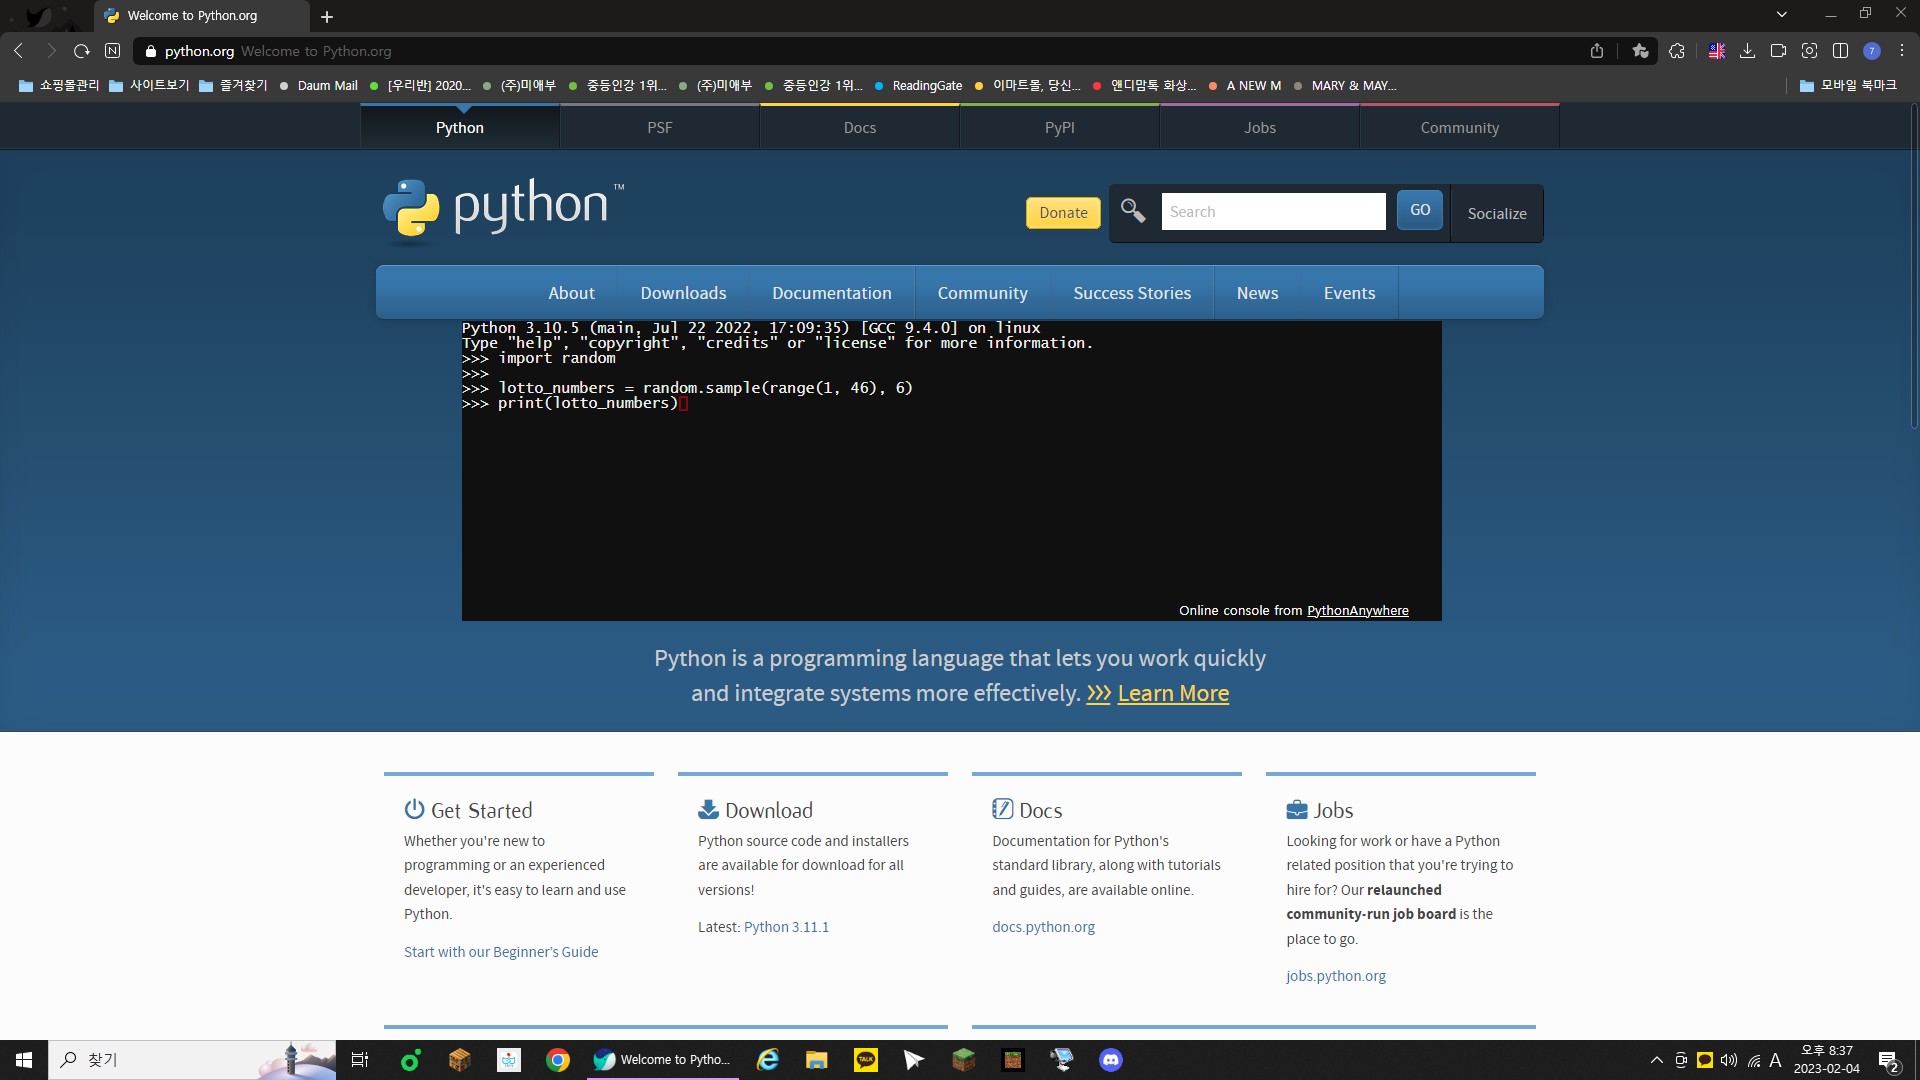Open the Downloads menu
Viewport: 1920px width, 1080px height.
[684, 293]
